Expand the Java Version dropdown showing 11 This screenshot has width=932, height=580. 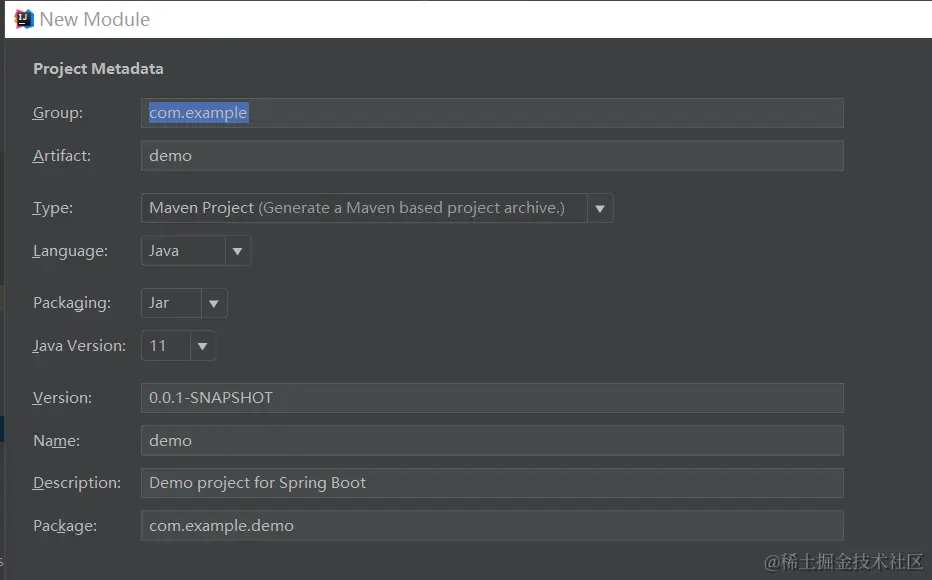coord(202,346)
